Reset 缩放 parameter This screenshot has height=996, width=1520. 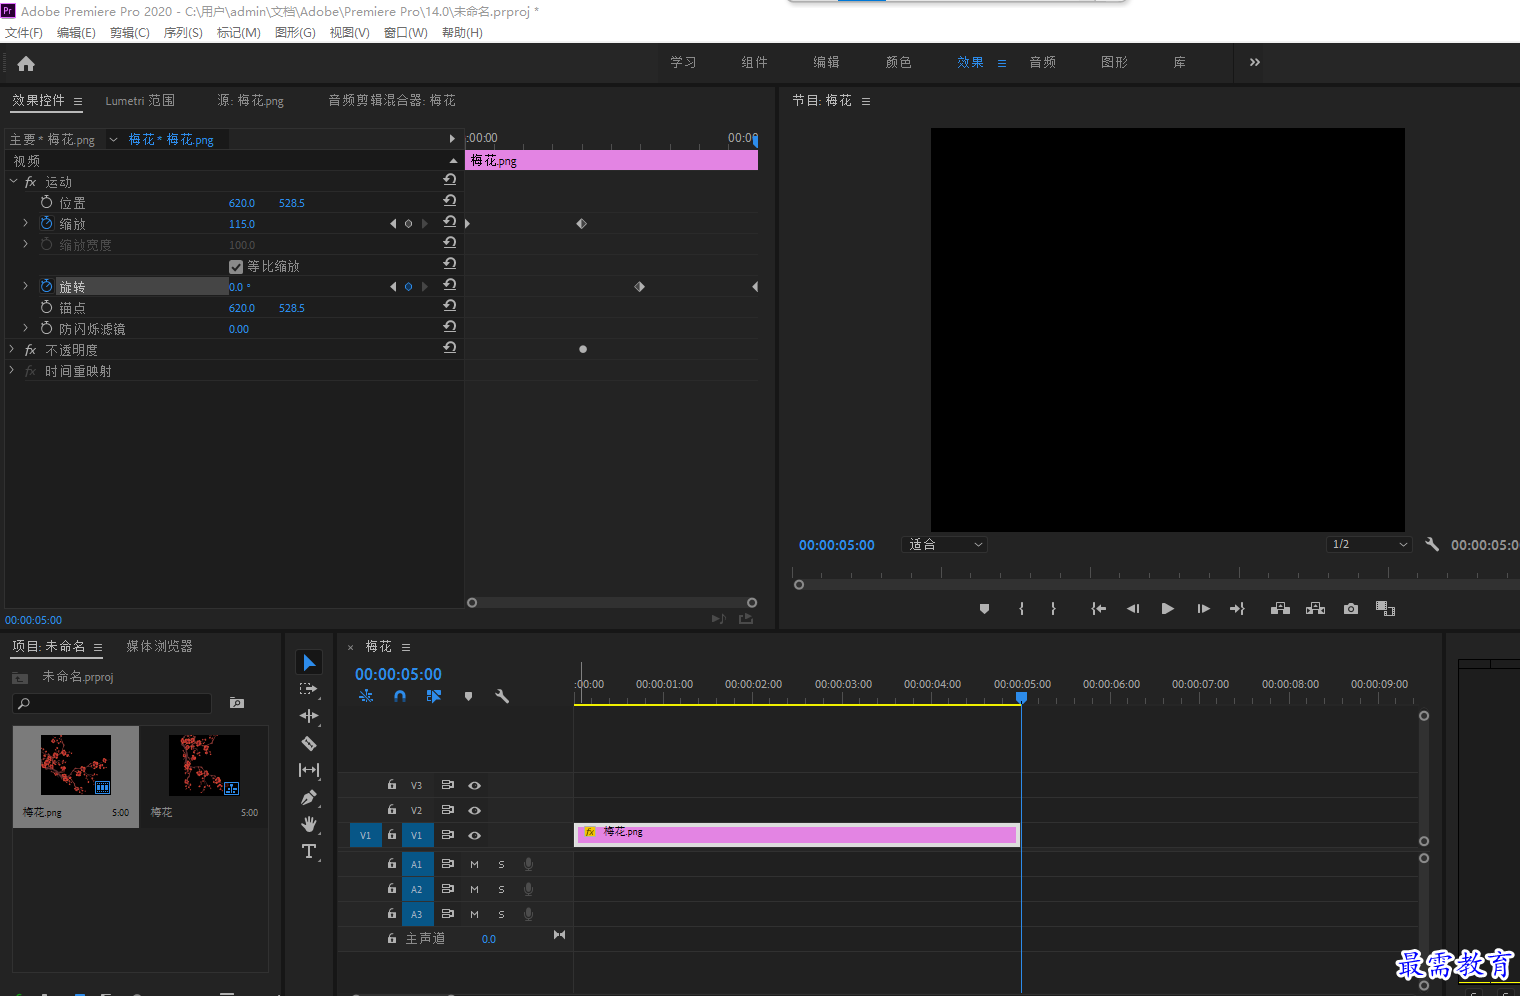pyautogui.click(x=450, y=222)
